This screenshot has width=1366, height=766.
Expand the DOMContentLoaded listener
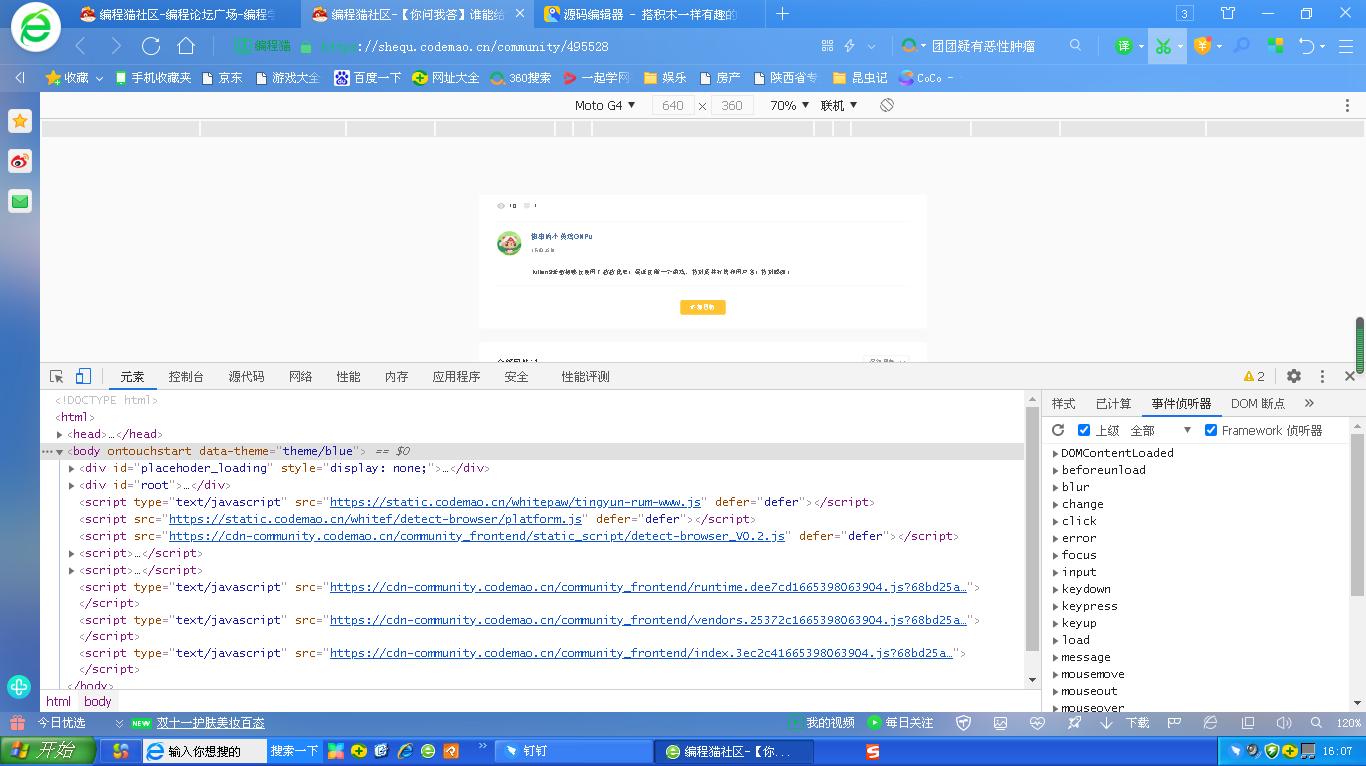pos(1055,453)
